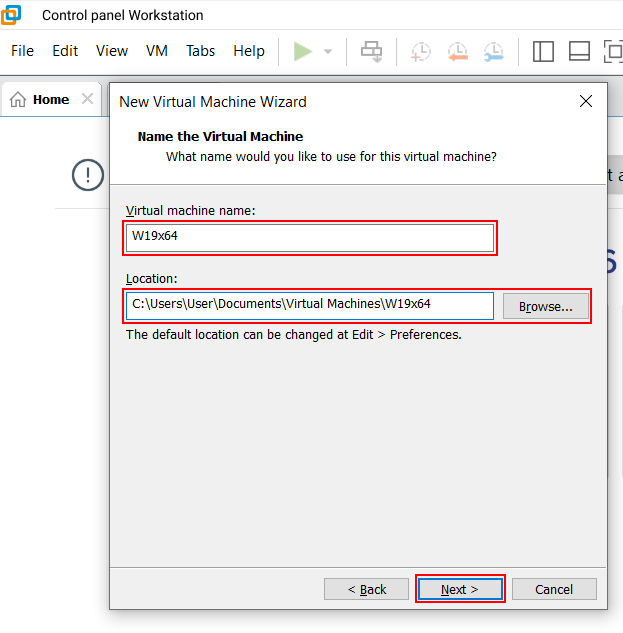Enter full screen mode icon

pos(612,52)
